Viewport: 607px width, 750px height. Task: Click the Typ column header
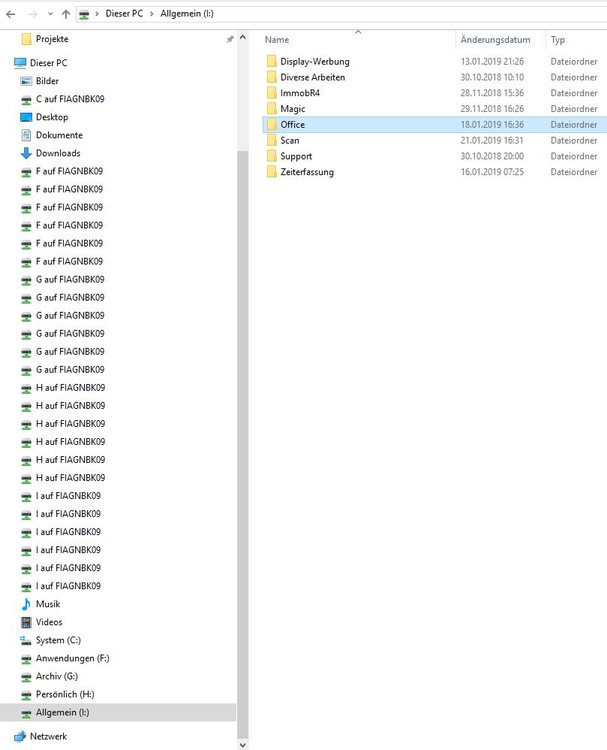[558, 40]
